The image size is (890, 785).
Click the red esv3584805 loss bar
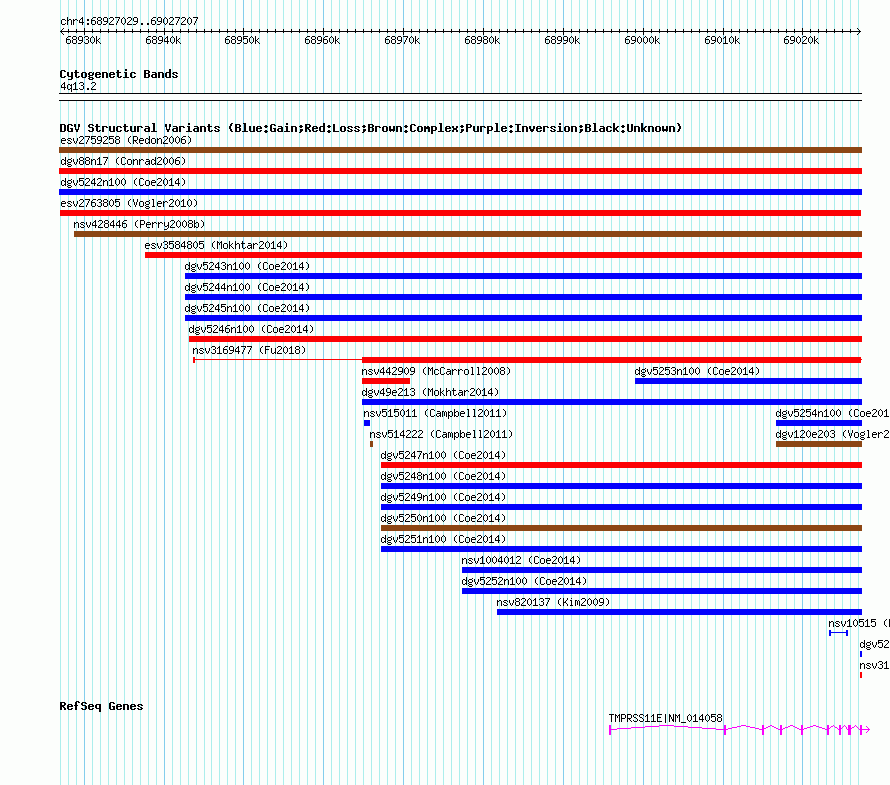pos(503,255)
